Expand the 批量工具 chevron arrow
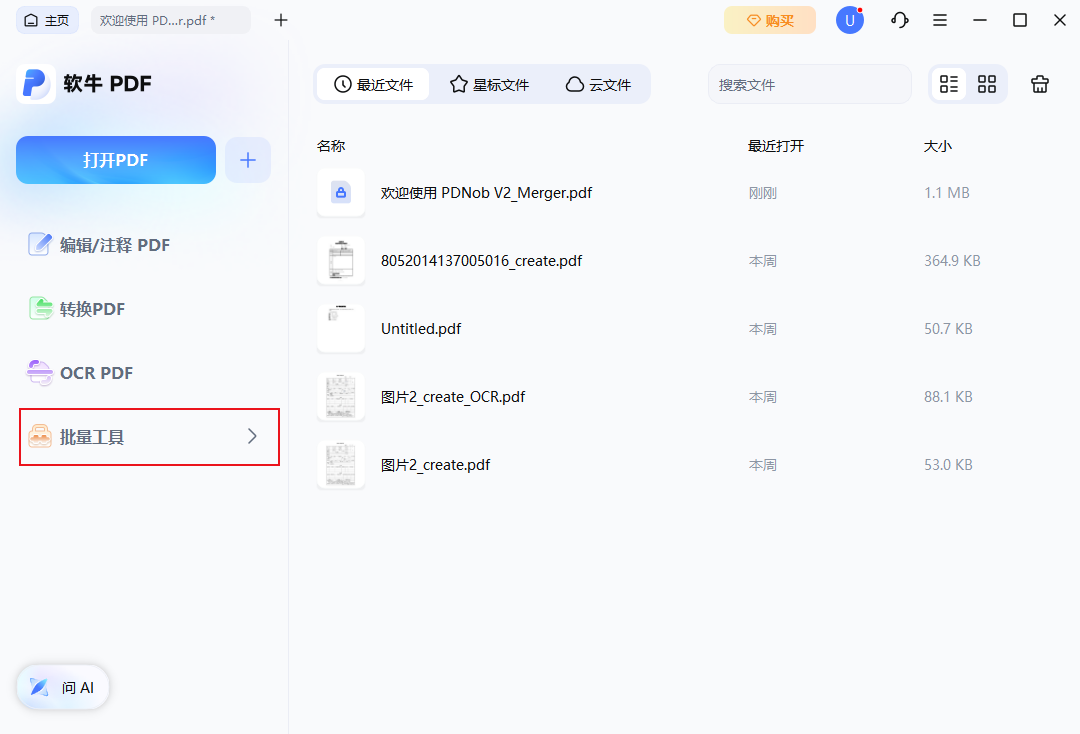 click(x=252, y=437)
